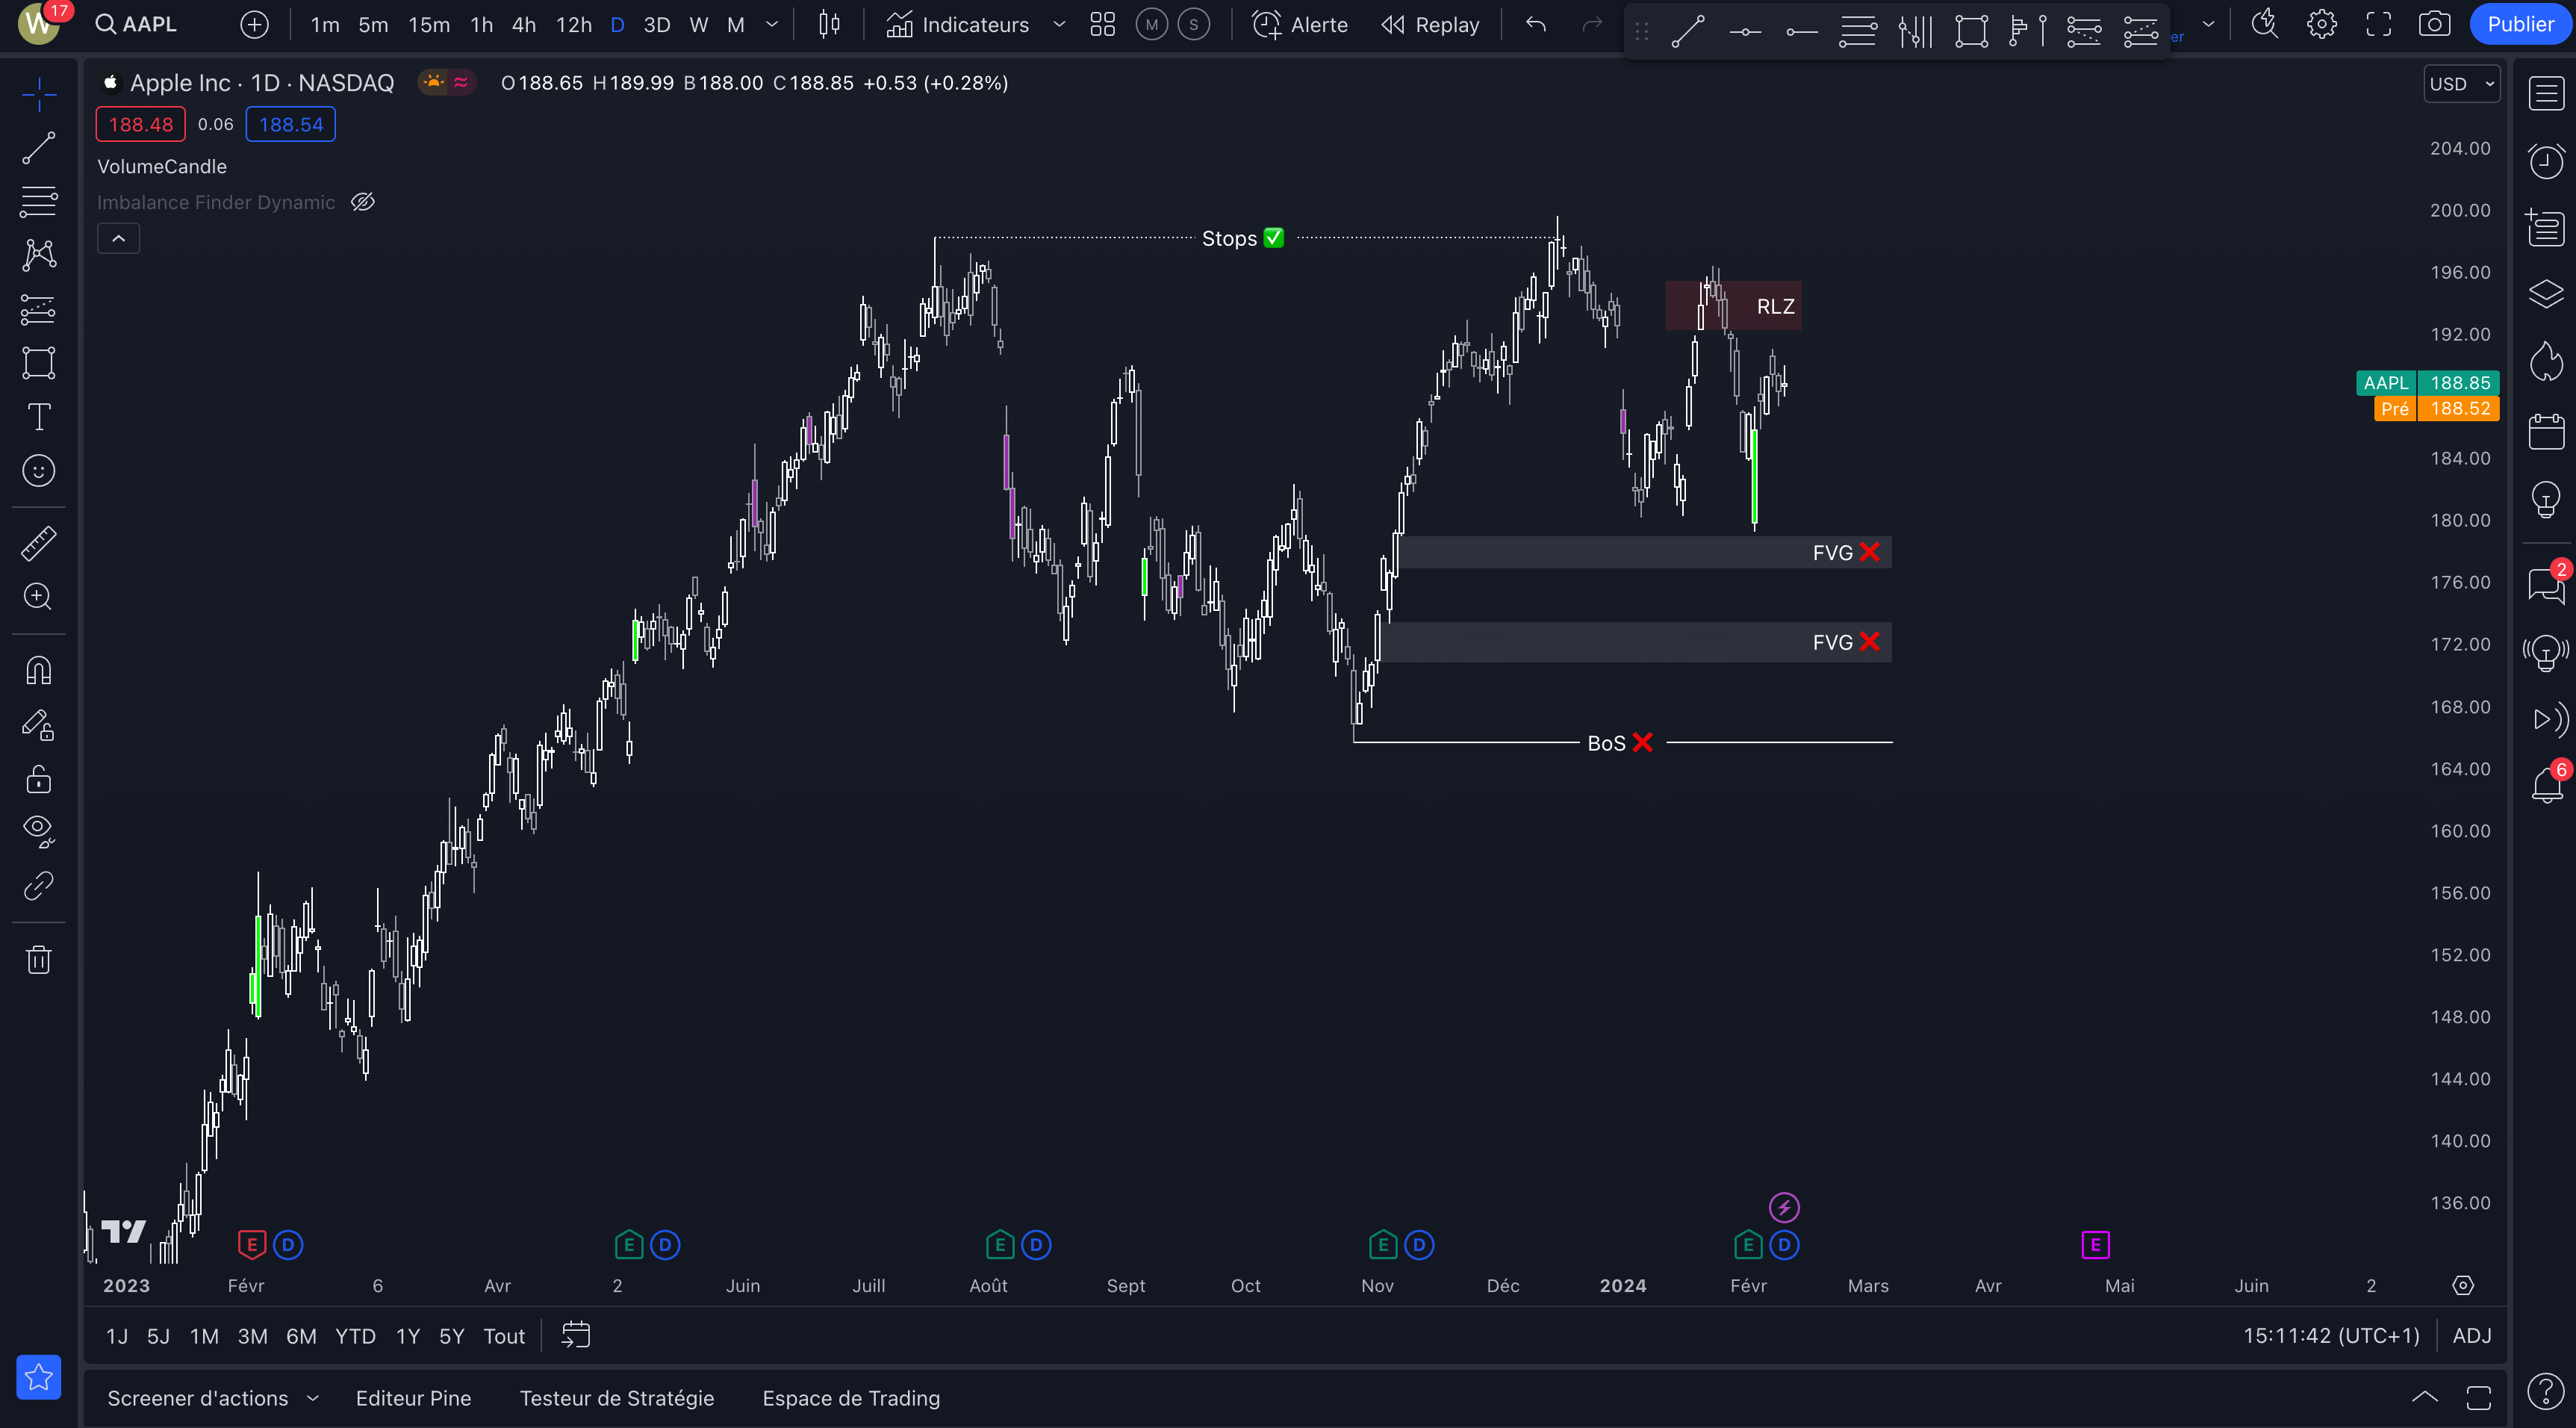The height and width of the screenshot is (1428, 2576).
Task: Toggle lock all drawings
Action: [x=39, y=778]
